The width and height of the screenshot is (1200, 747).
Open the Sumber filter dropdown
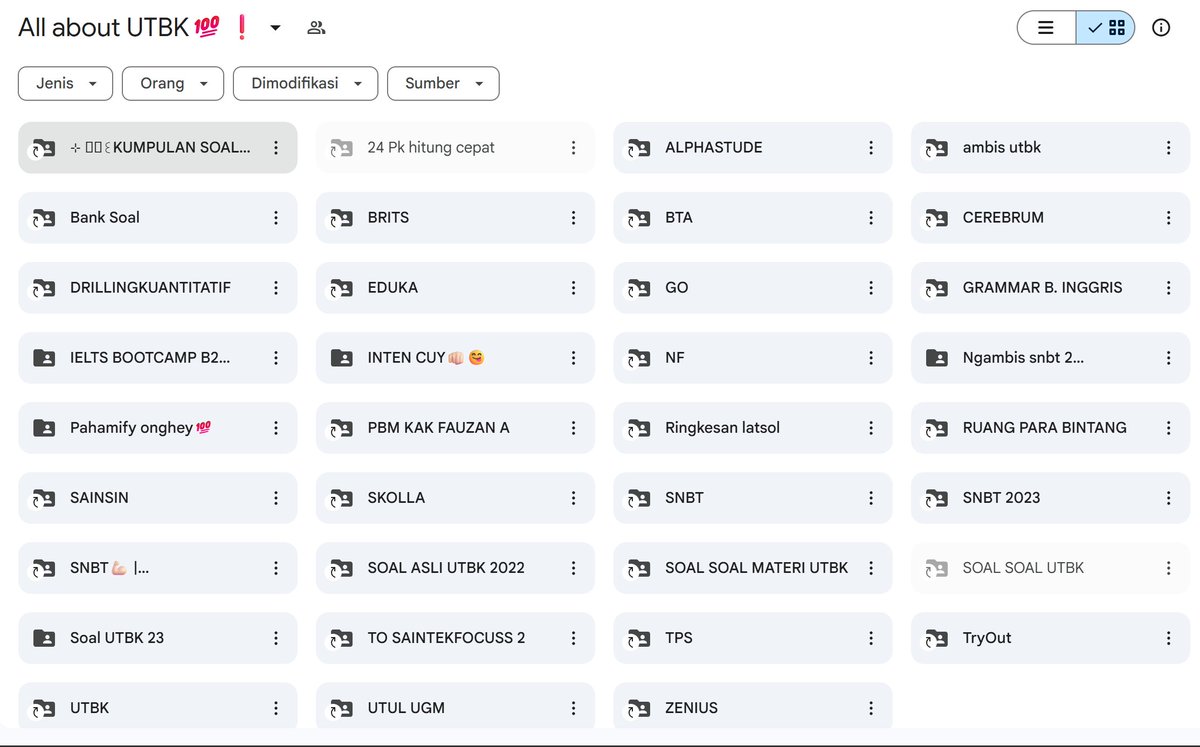(x=443, y=84)
